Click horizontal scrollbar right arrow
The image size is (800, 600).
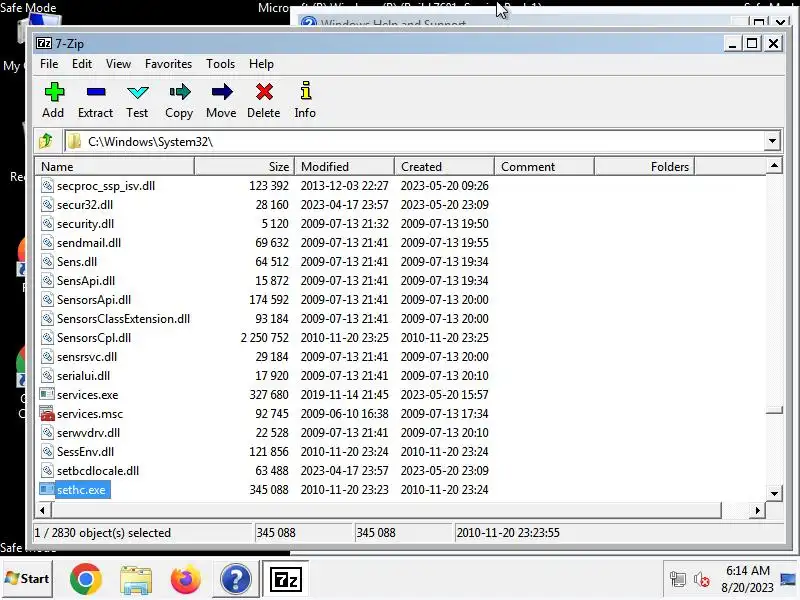(758, 510)
